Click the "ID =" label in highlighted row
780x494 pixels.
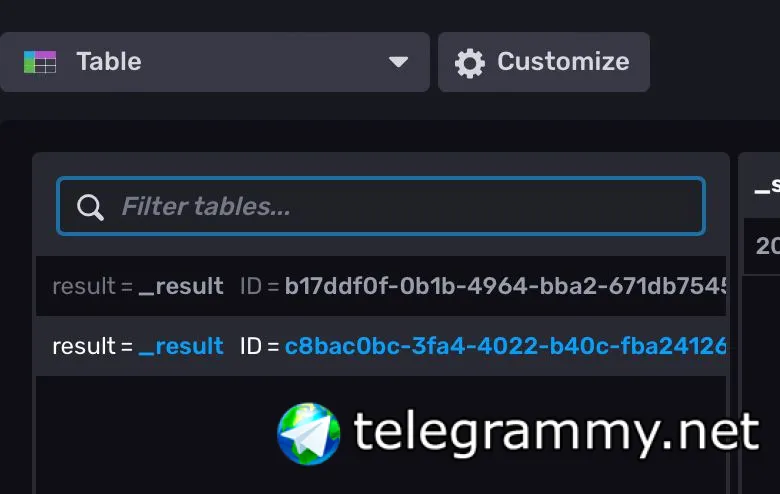(259, 347)
